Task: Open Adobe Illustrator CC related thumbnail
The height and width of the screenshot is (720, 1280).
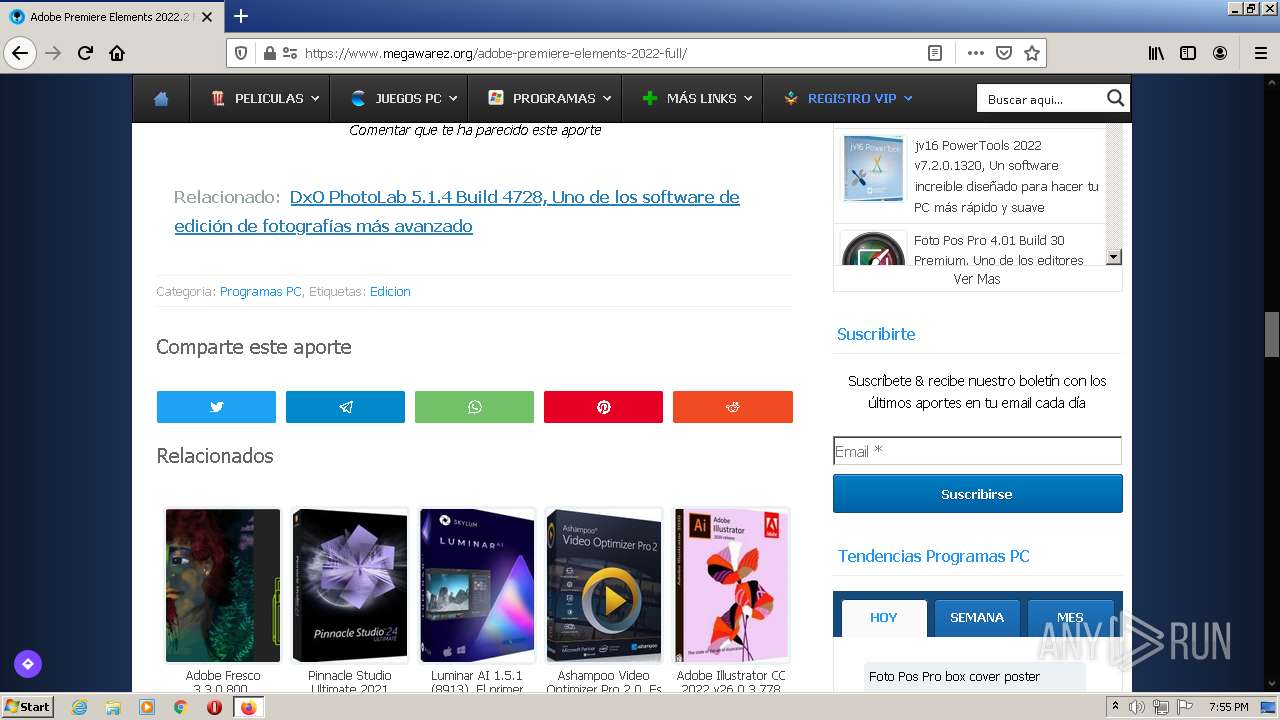Action: point(732,585)
